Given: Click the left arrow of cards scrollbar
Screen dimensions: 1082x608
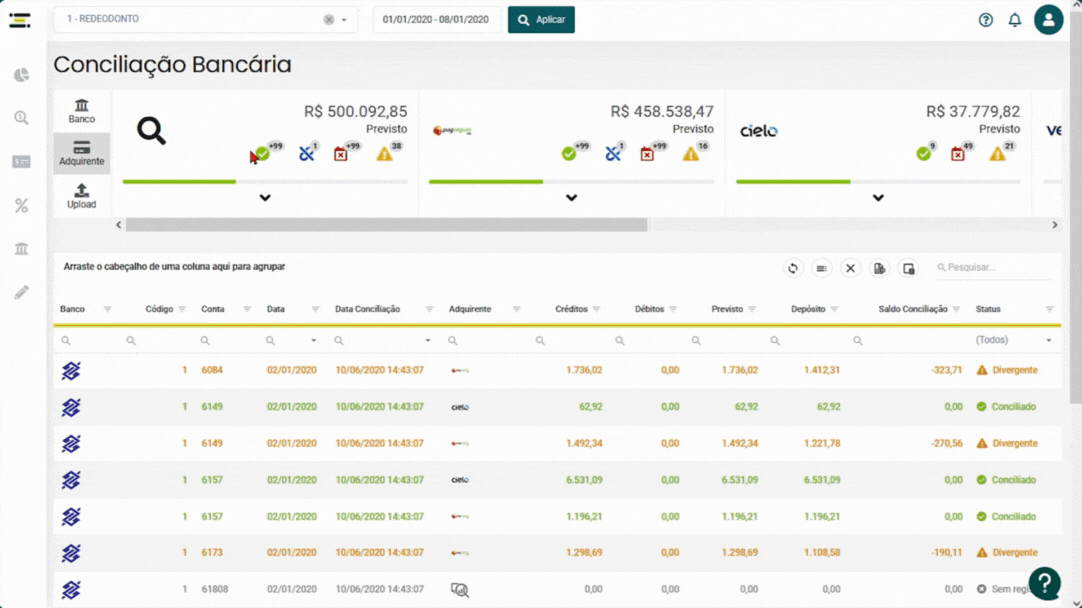Looking at the screenshot, I should pyautogui.click(x=119, y=225).
